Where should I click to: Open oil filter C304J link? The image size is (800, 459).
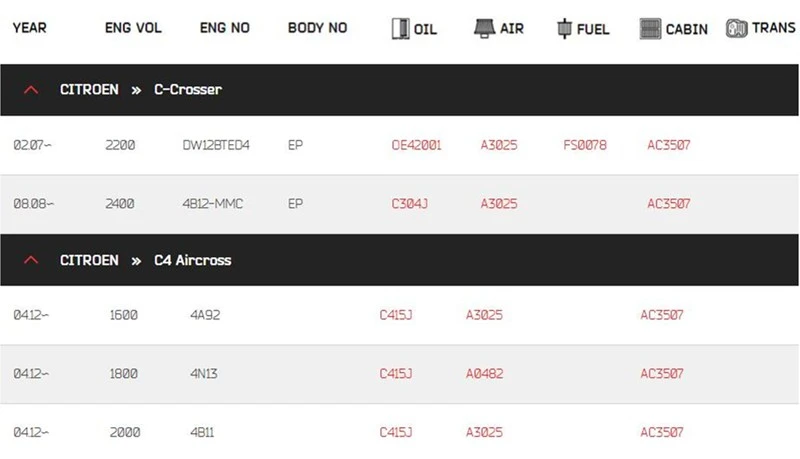410,204
